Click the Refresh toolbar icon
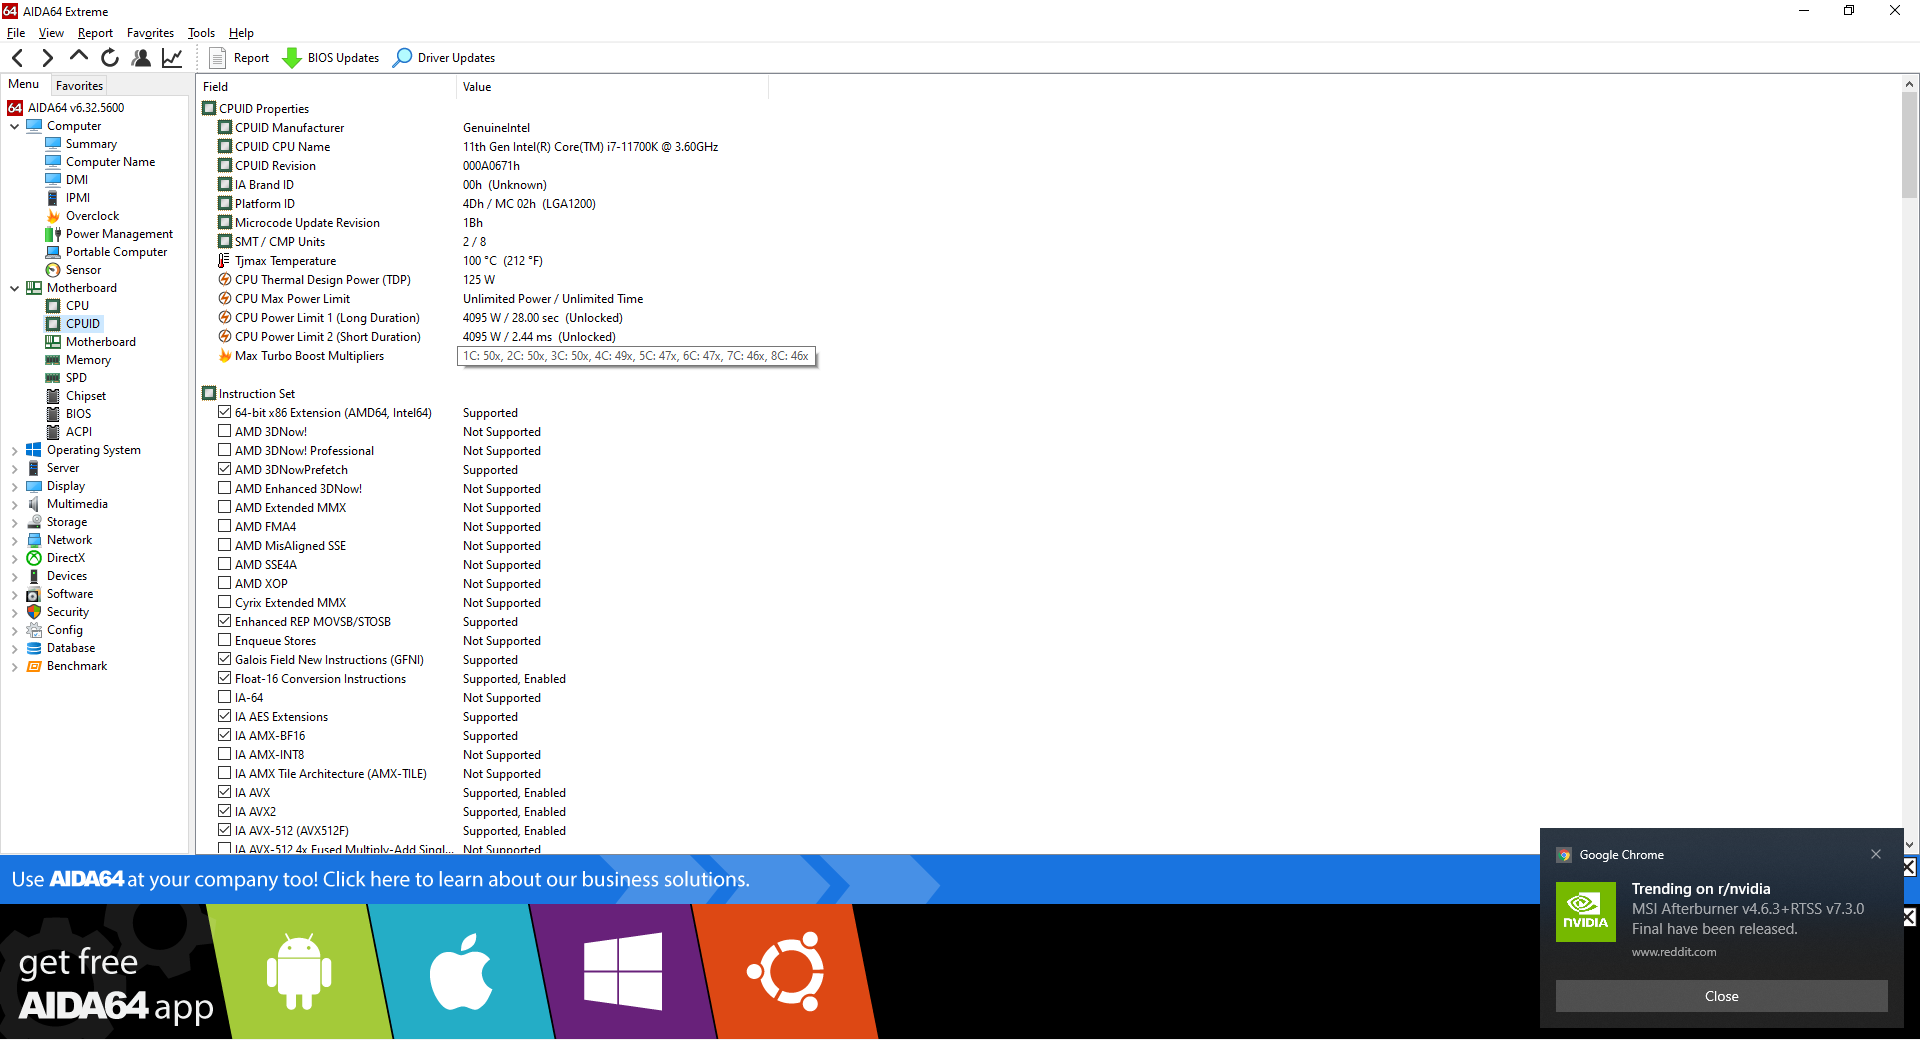1920x1040 pixels. pyautogui.click(x=110, y=58)
